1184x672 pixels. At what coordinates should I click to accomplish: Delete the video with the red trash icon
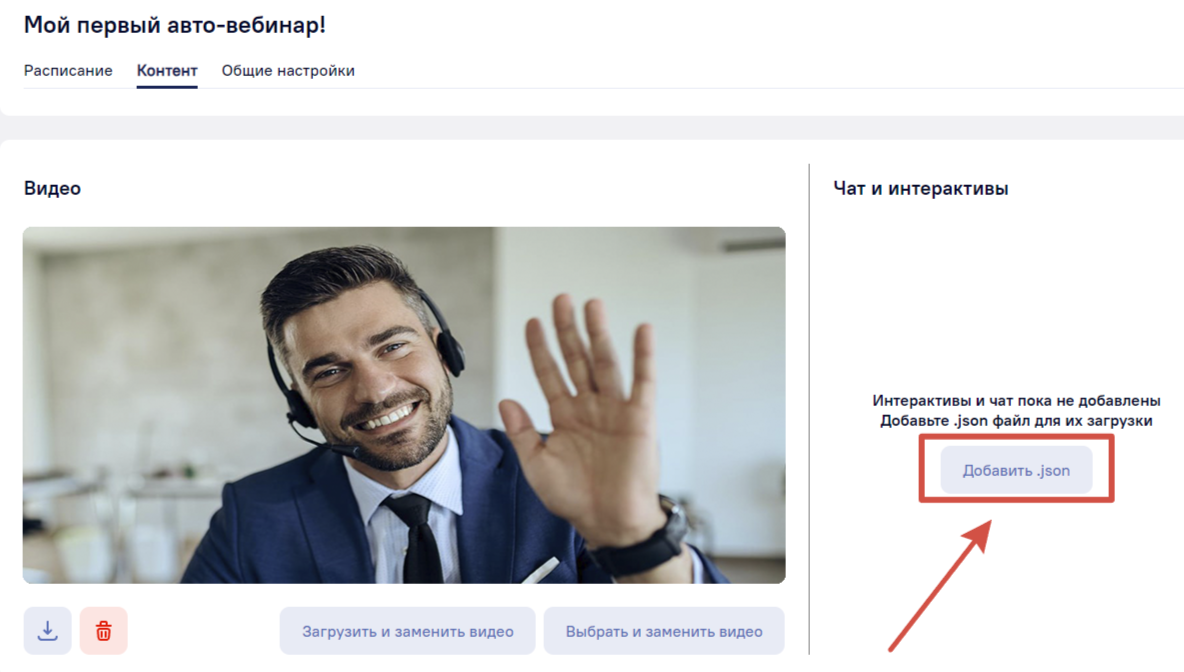pyautogui.click(x=103, y=630)
